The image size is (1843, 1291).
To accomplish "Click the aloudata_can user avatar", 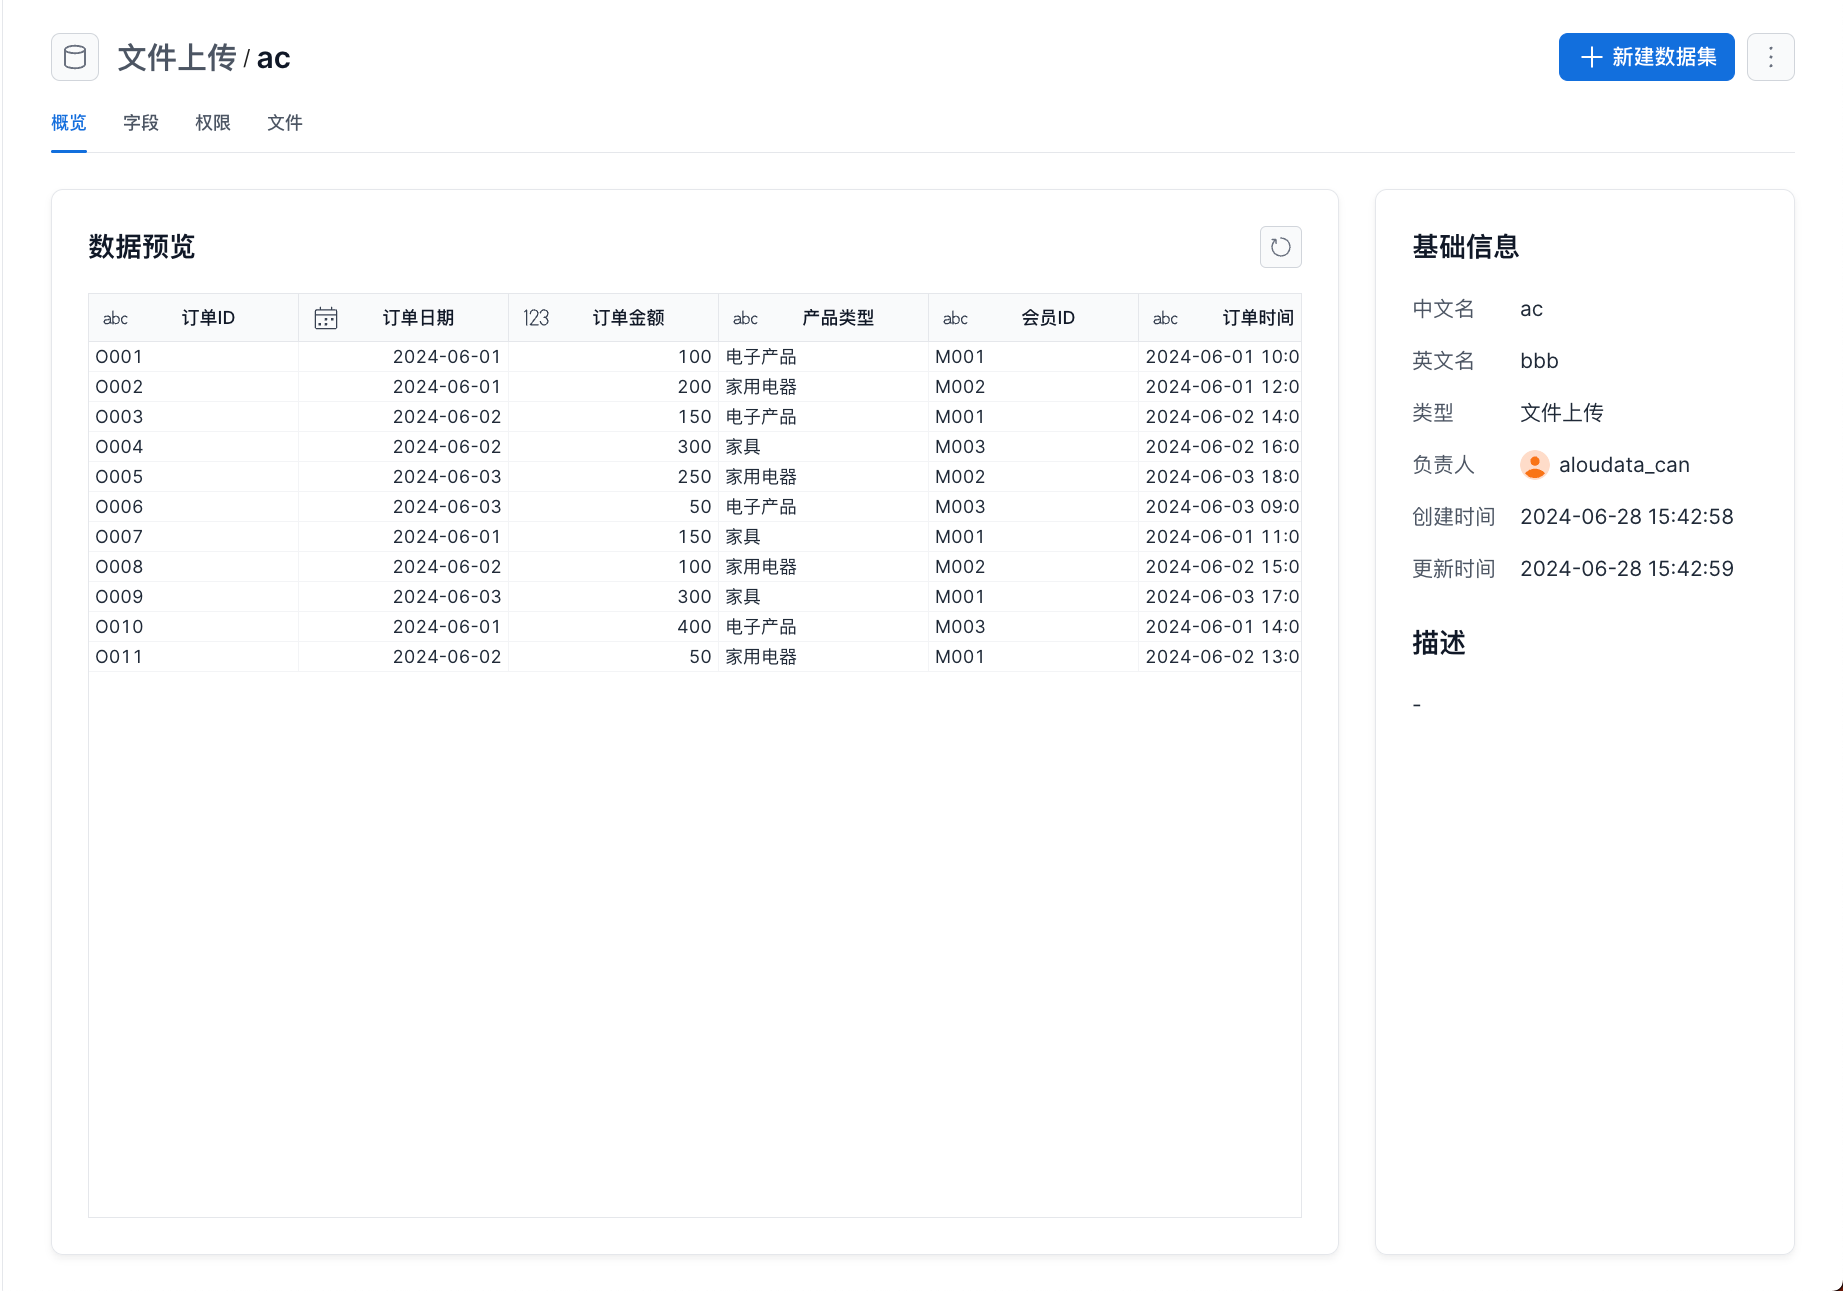I will tap(1534, 465).
